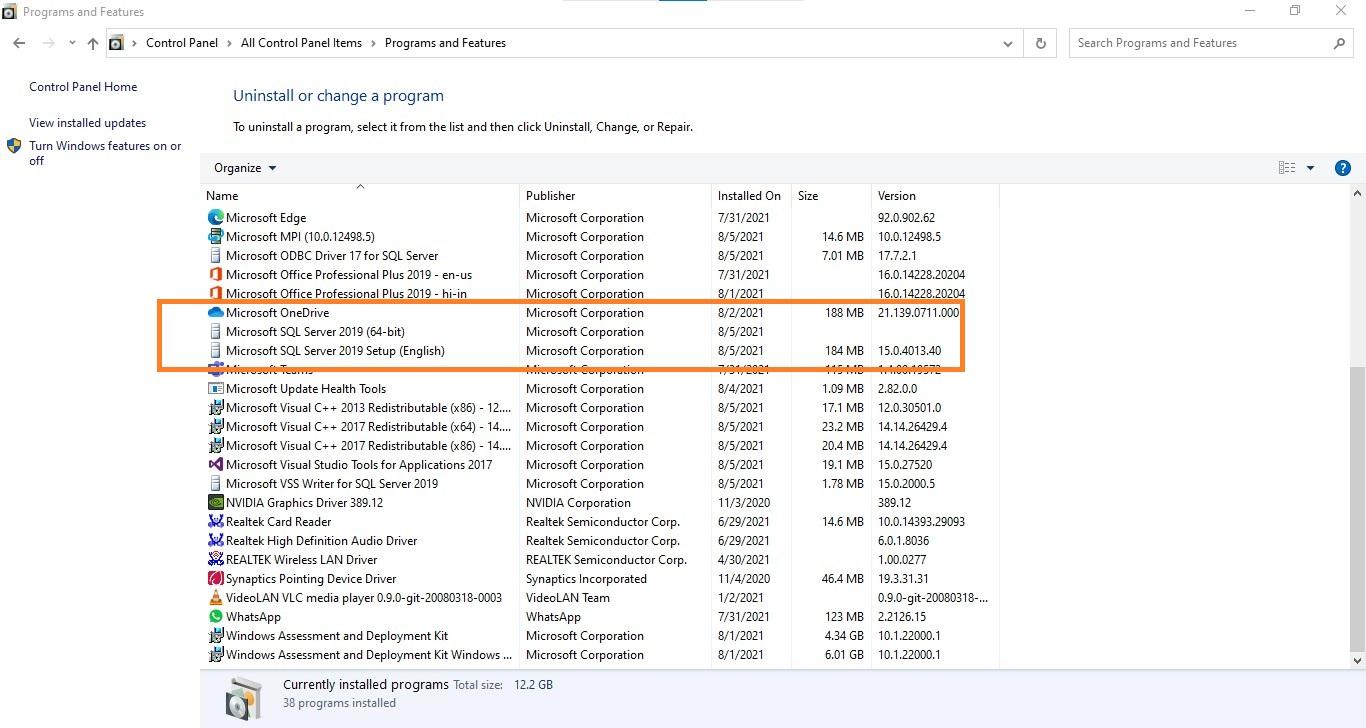
Task: Open the help question mark button
Action: point(1343,168)
